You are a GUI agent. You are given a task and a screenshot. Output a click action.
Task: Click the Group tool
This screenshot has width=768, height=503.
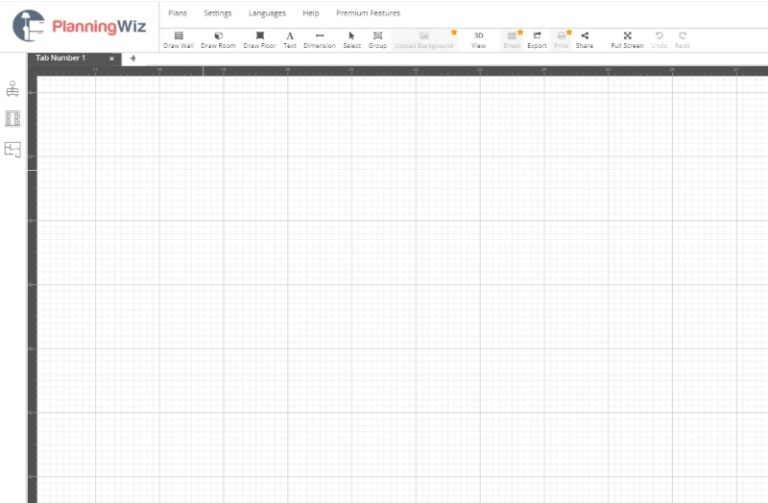click(378, 40)
